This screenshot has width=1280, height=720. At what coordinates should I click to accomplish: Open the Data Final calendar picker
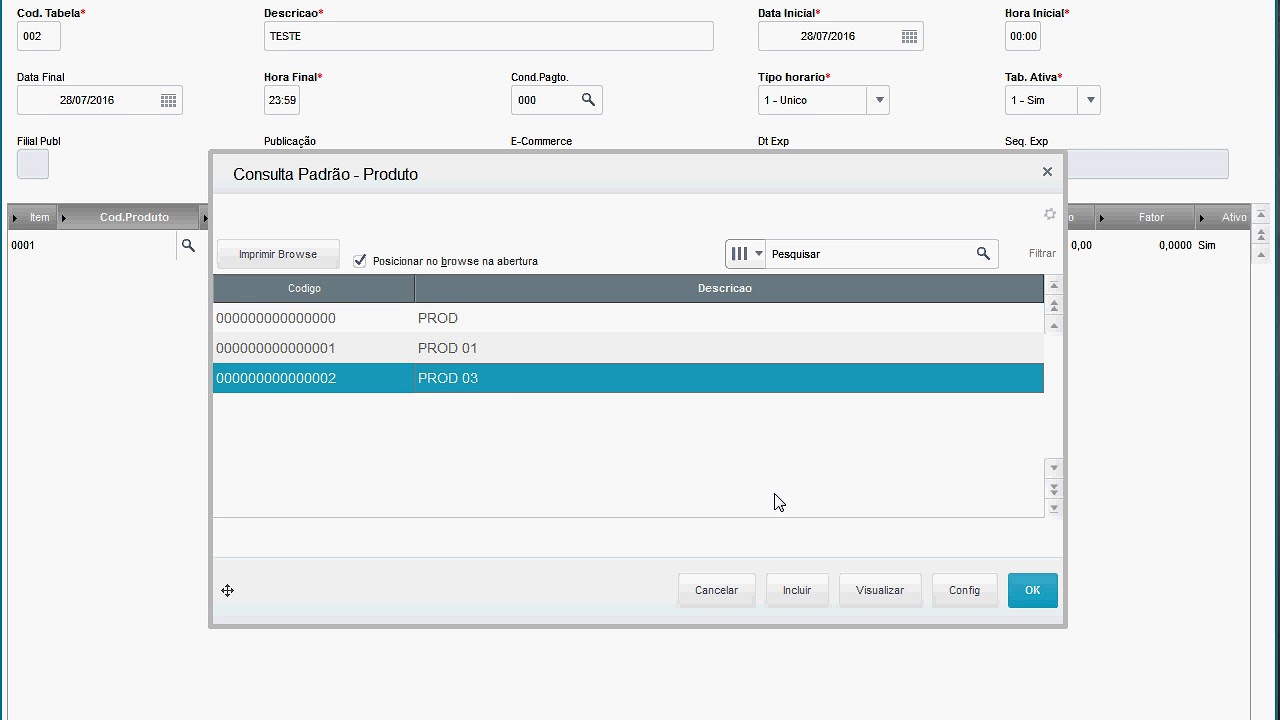tap(168, 100)
